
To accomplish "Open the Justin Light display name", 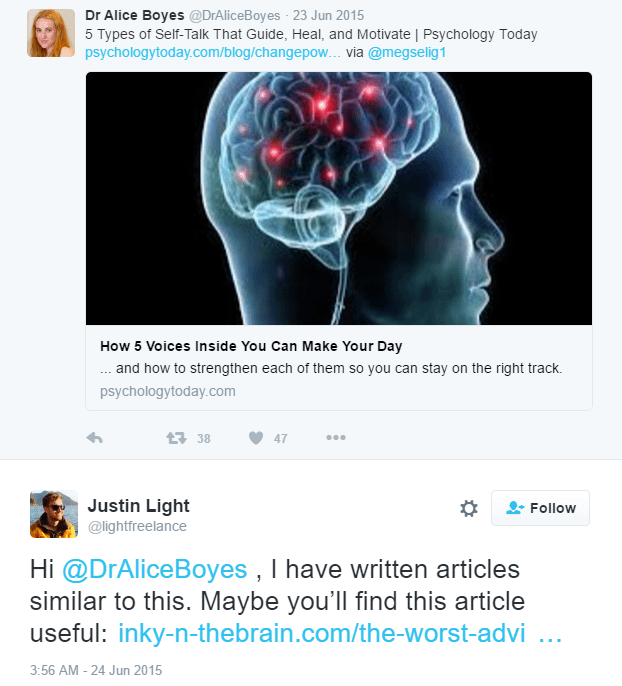I will click(x=138, y=506).
